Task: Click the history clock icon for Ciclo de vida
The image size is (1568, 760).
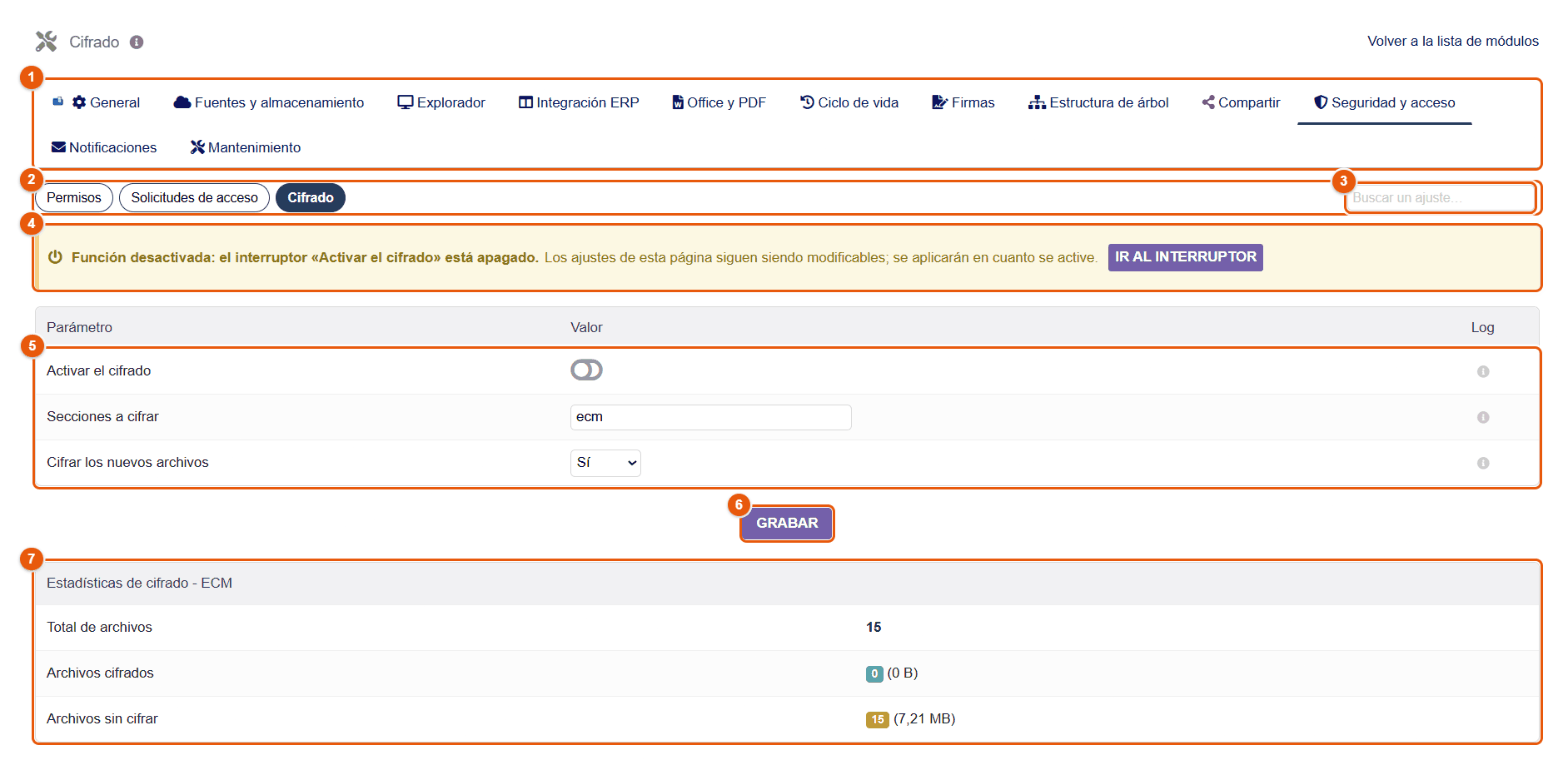Action: click(x=807, y=102)
